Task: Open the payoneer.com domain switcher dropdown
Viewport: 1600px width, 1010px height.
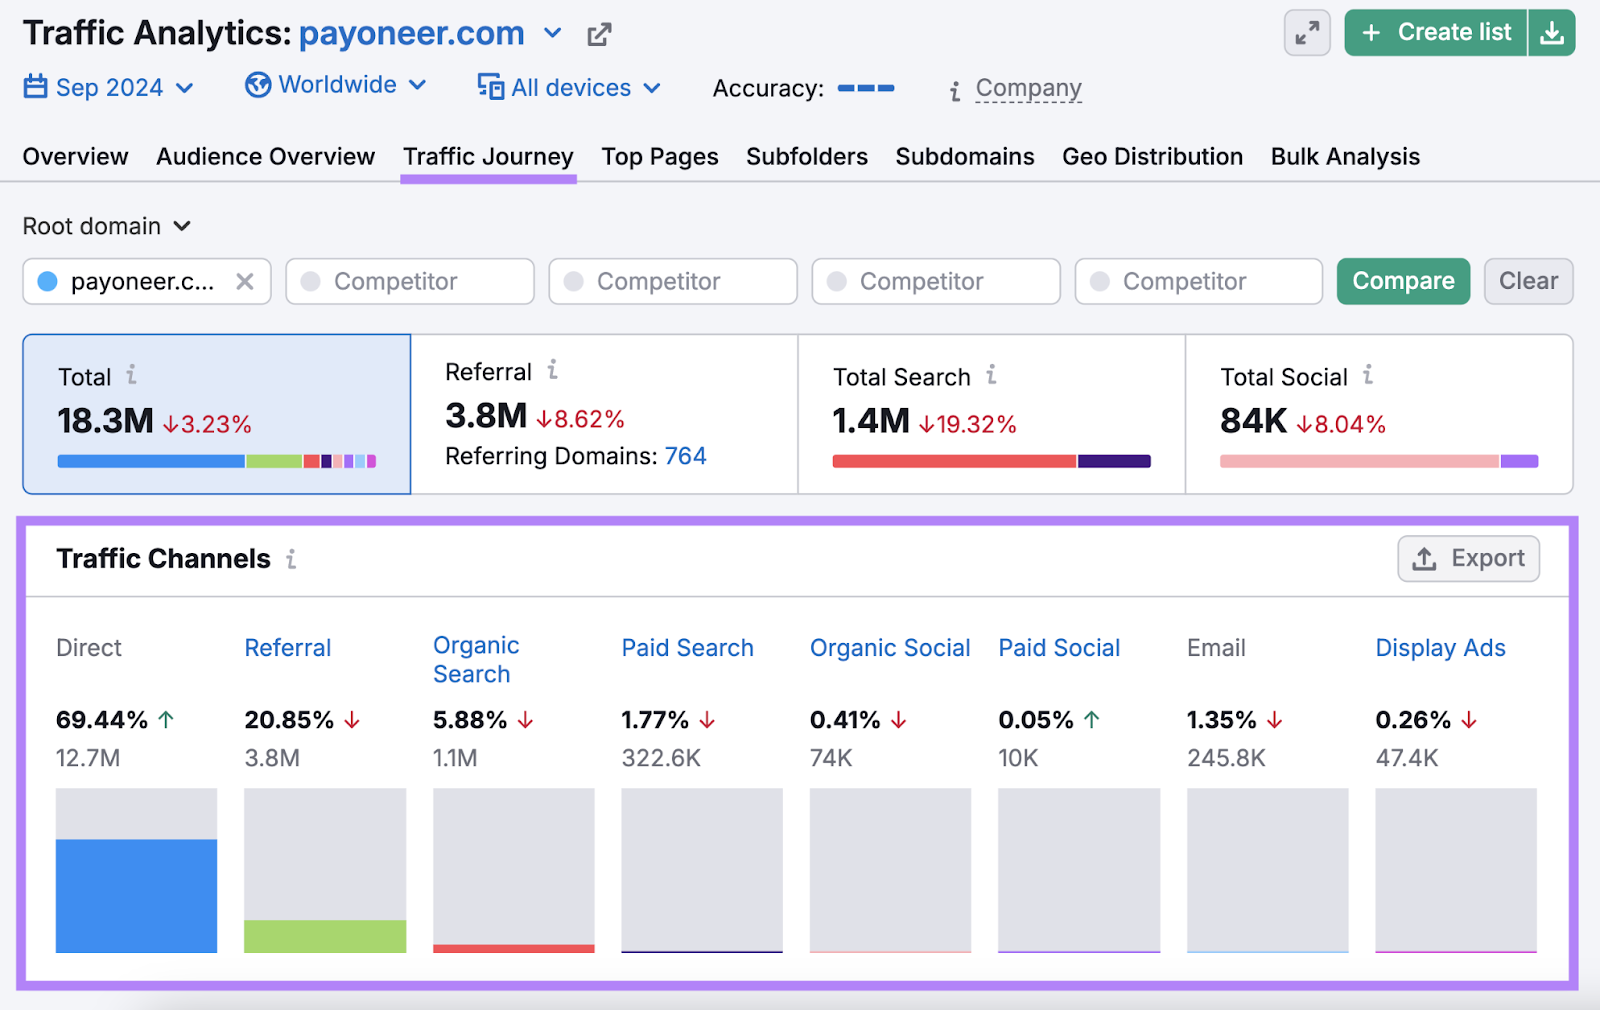Action: tap(553, 33)
